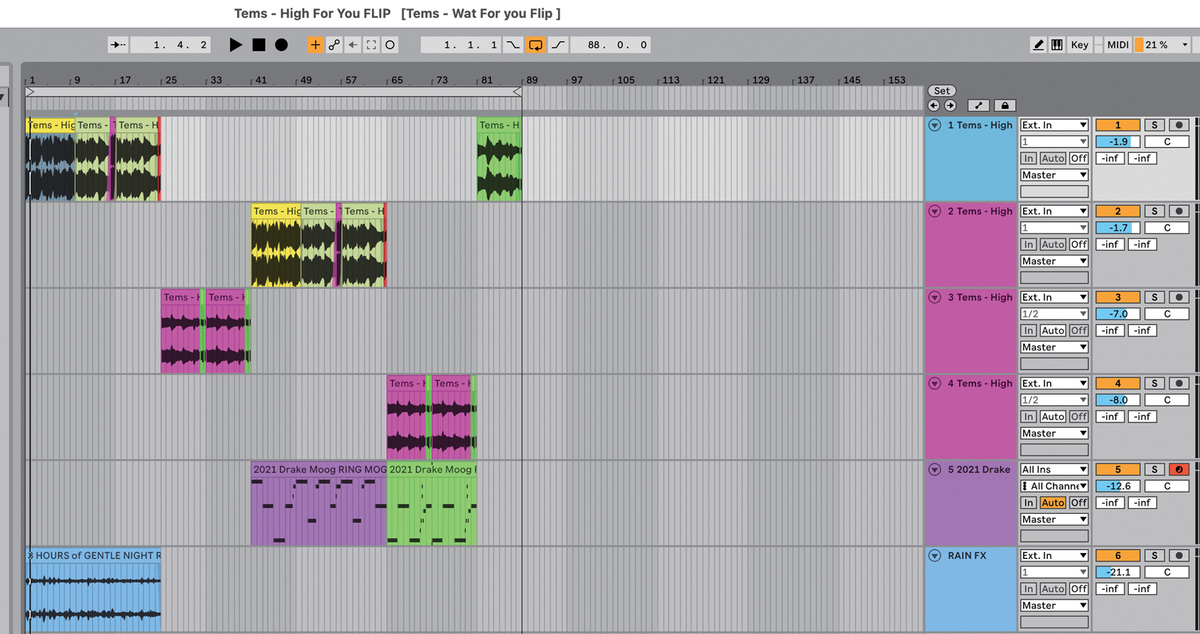Image resolution: width=1200 pixels, height=634 pixels.
Task: Click bar 89 in the beat-time ruler
Action: (532, 80)
